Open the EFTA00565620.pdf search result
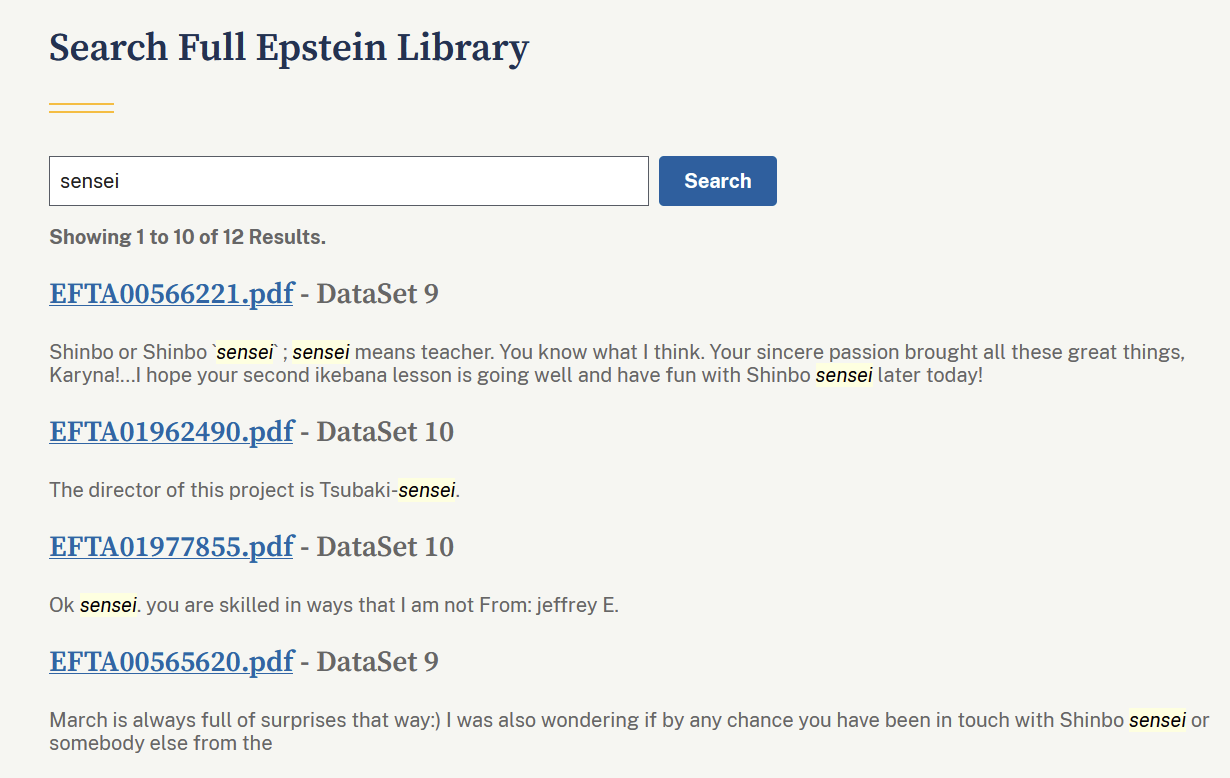Screen dimensions: 1230x778 (x=171, y=662)
